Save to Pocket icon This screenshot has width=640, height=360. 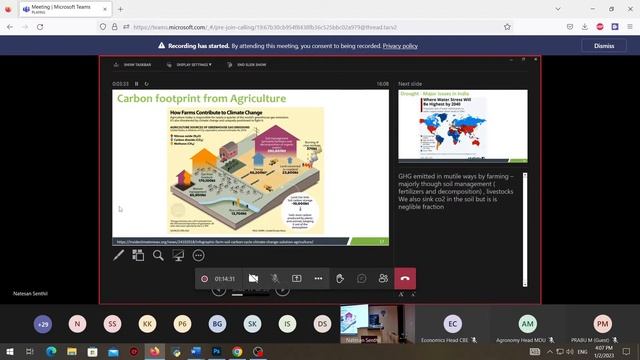coord(570,27)
